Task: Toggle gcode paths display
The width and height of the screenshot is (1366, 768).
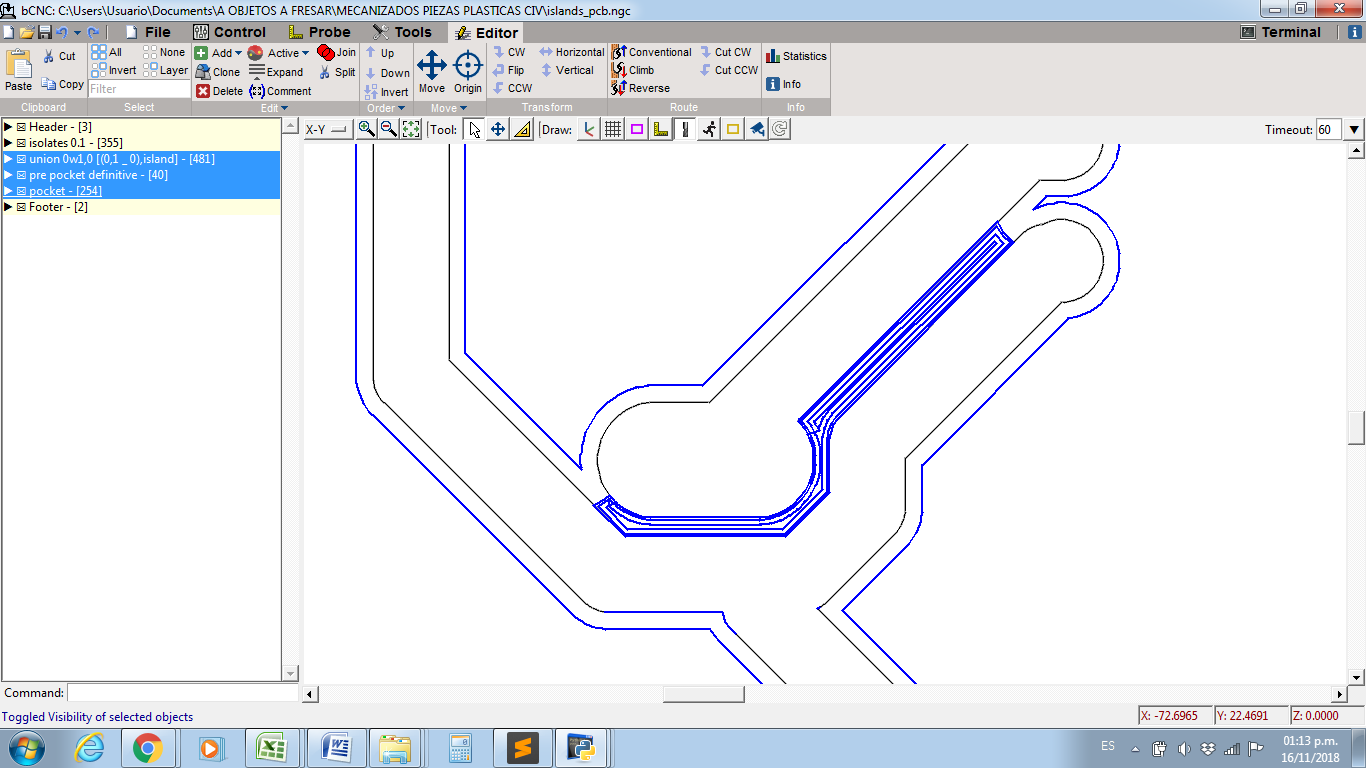Action: (685, 129)
